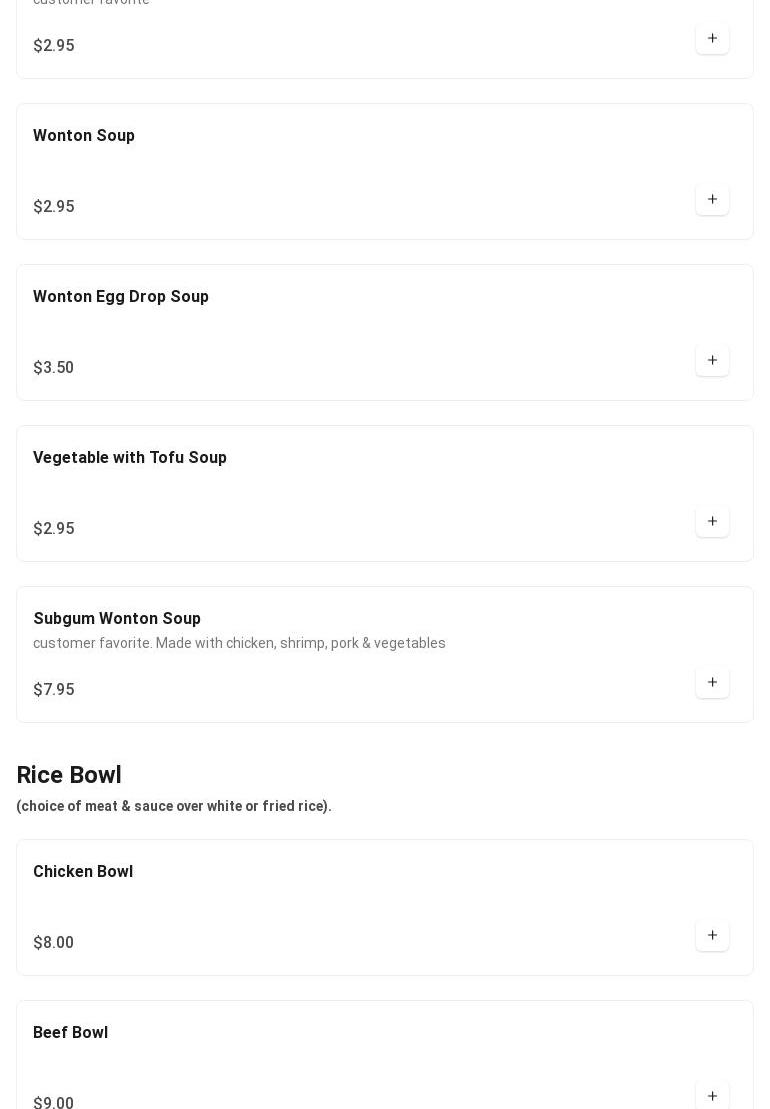The width and height of the screenshot is (770, 1109).
Task: Click the Subgum Wonton Soup ingredients description
Action: [239, 643]
